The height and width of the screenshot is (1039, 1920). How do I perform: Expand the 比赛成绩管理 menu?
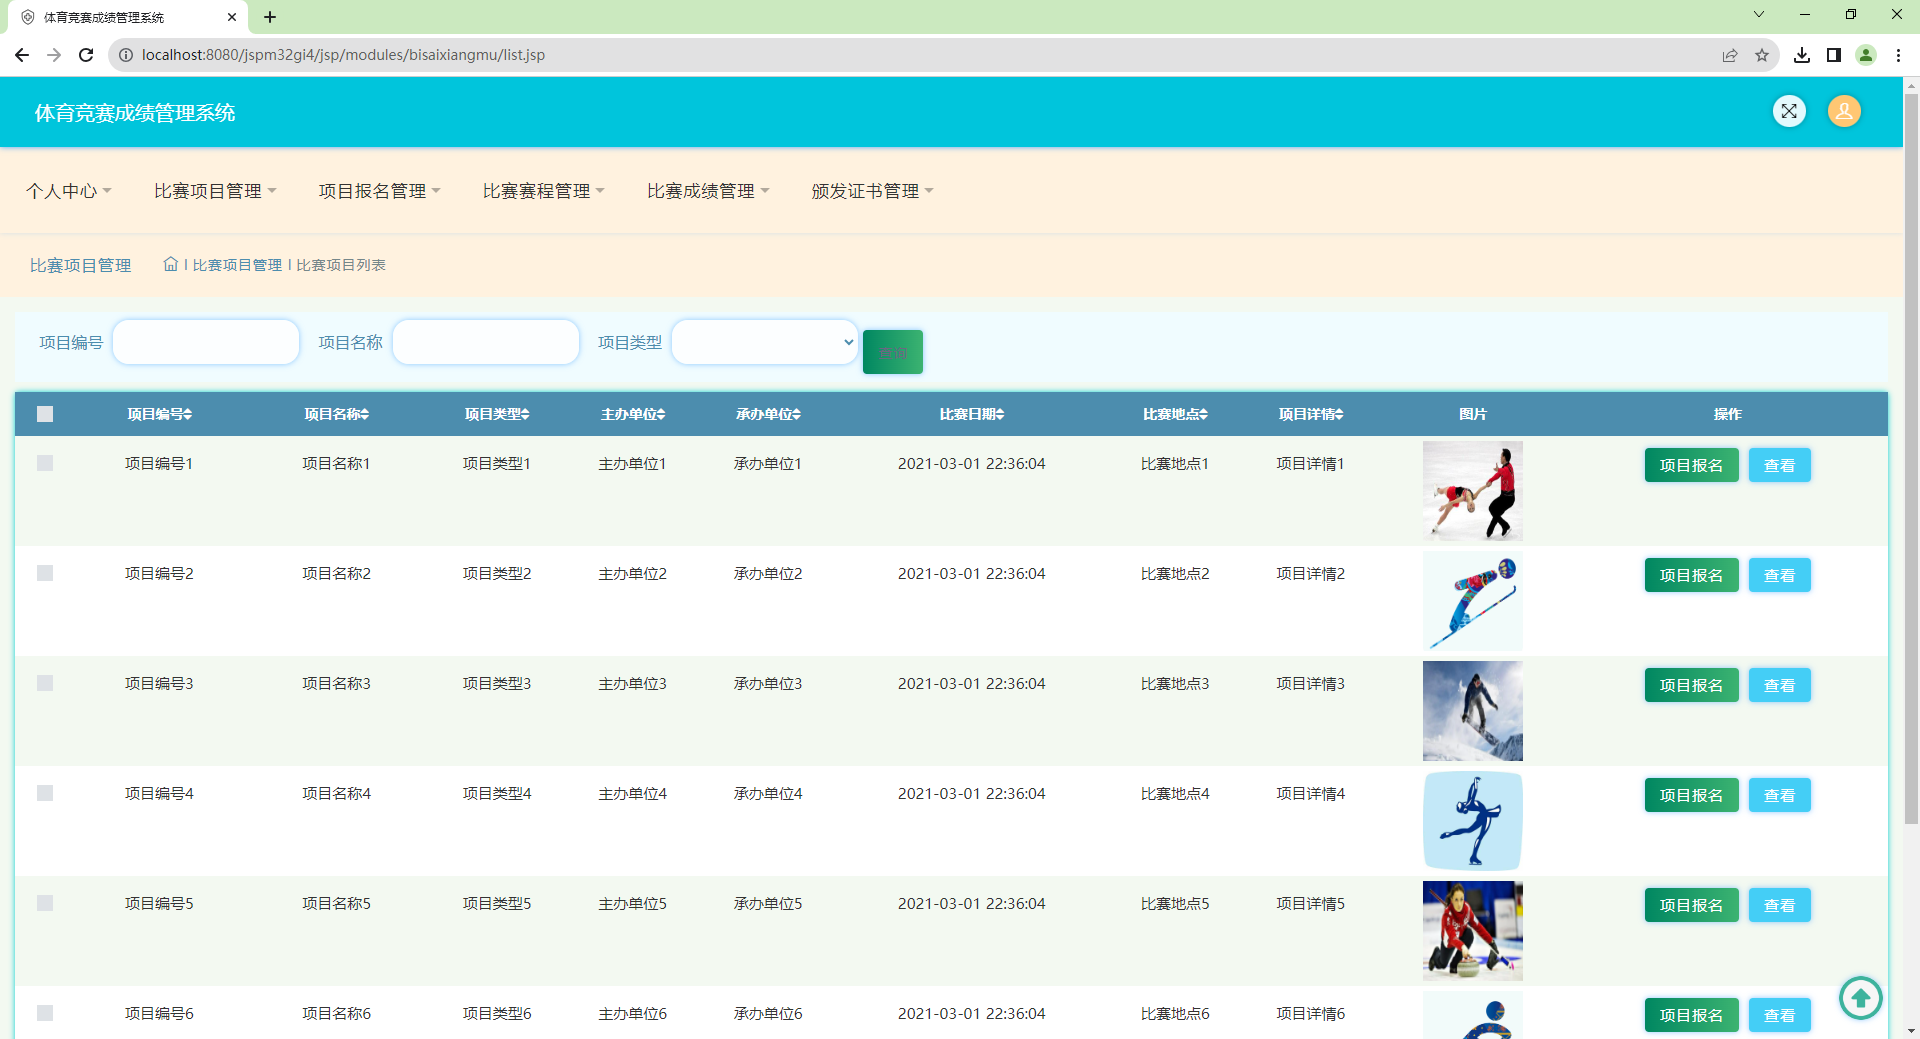click(708, 191)
